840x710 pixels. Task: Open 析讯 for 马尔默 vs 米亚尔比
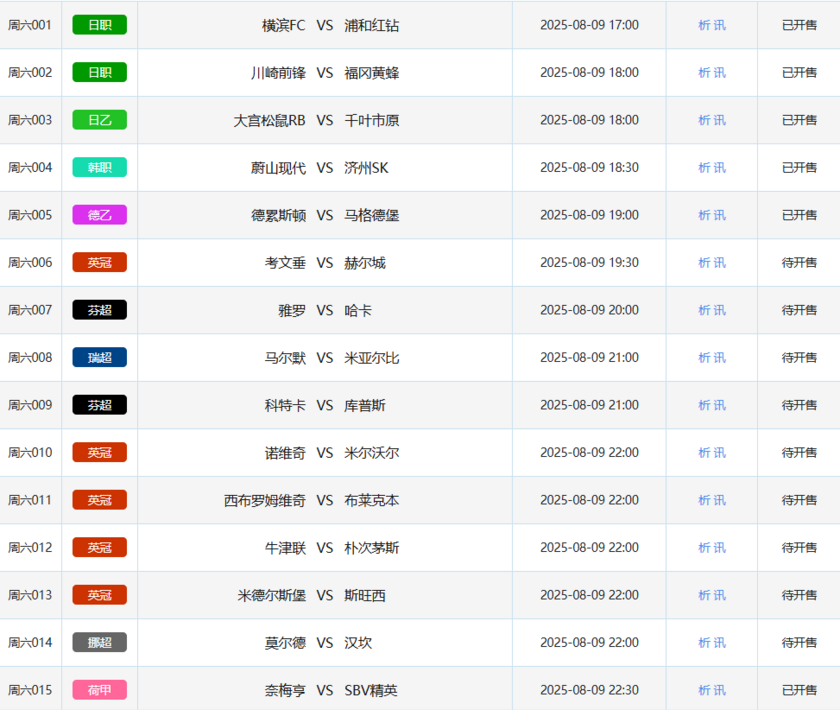[712, 358]
